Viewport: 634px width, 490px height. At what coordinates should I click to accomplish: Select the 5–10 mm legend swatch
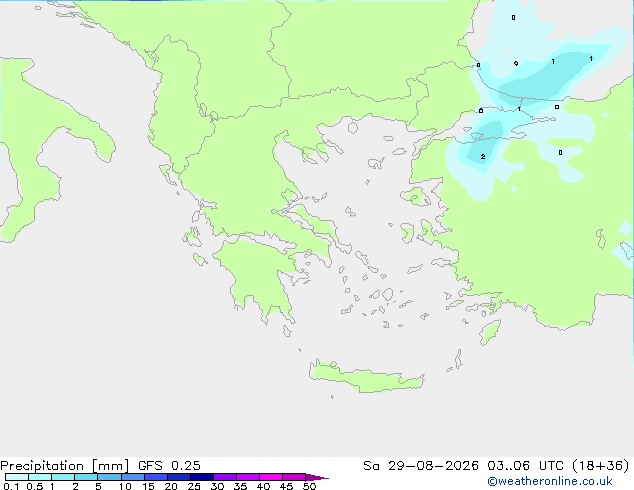109,477
